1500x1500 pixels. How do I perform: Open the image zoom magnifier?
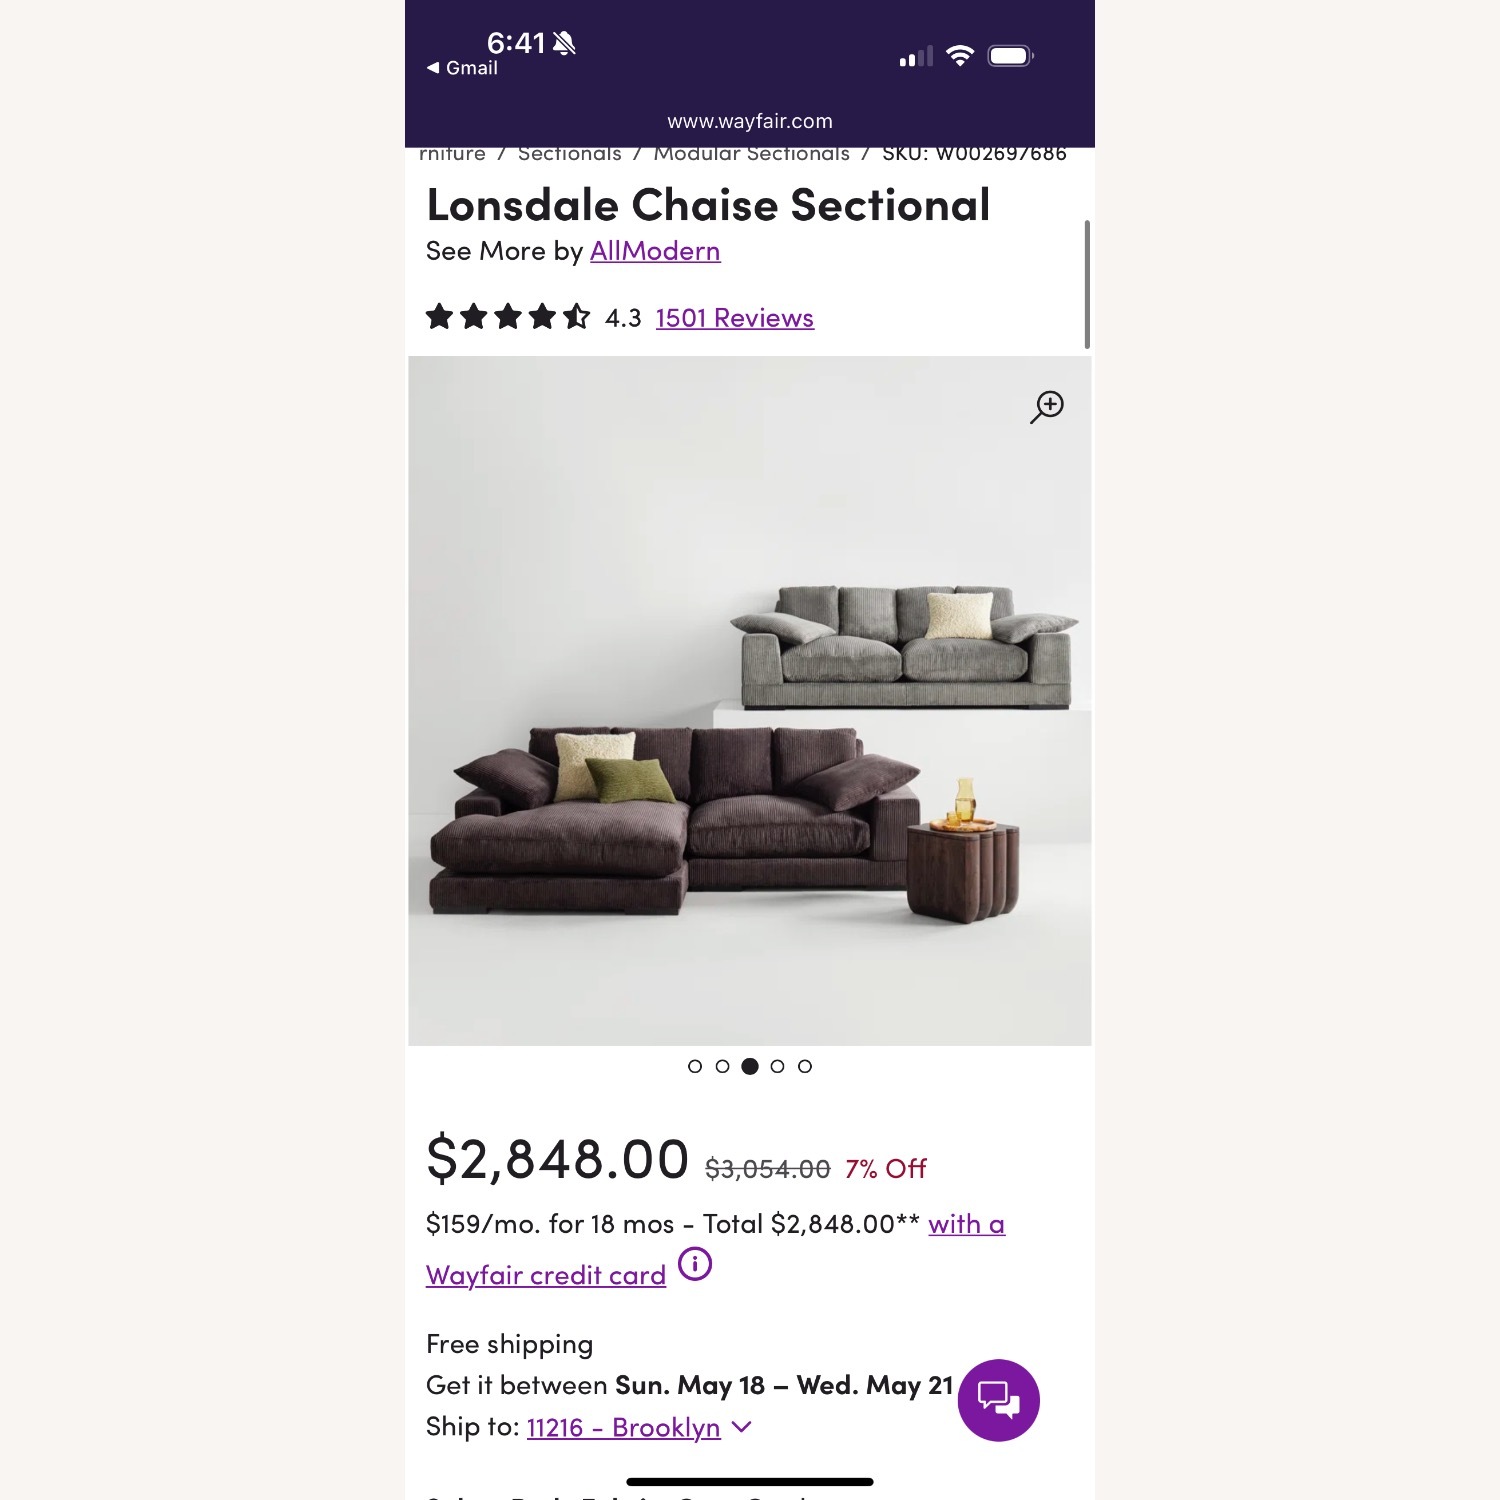coord(1046,406)
